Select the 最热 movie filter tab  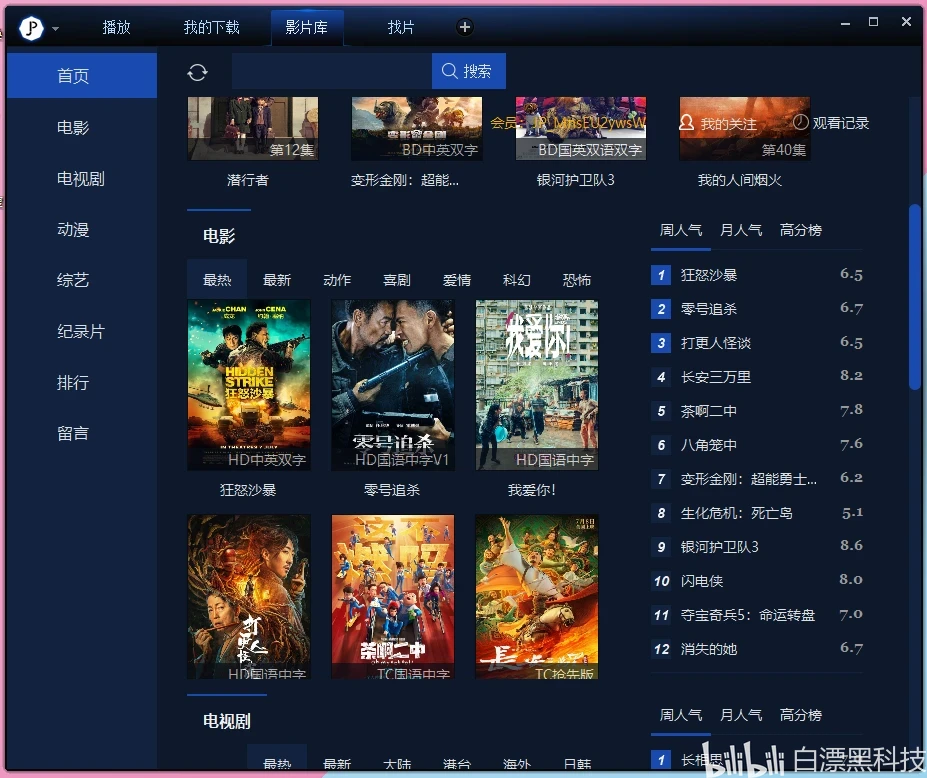[x=217, y=280]
